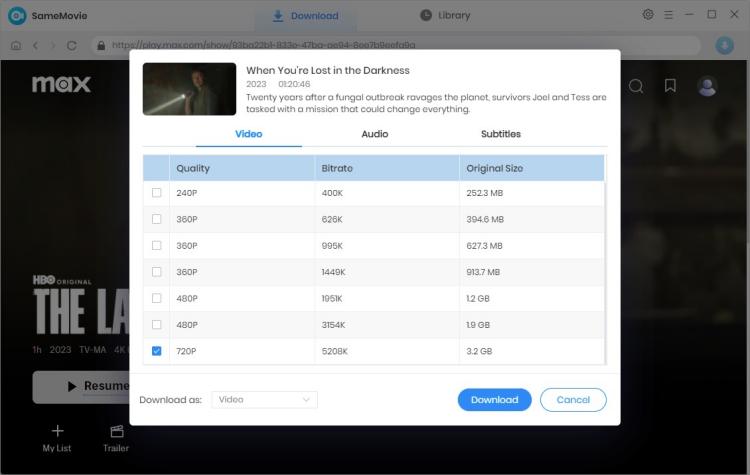
Task: Click the SameMovie app logo
Action: tap(17, 16)
